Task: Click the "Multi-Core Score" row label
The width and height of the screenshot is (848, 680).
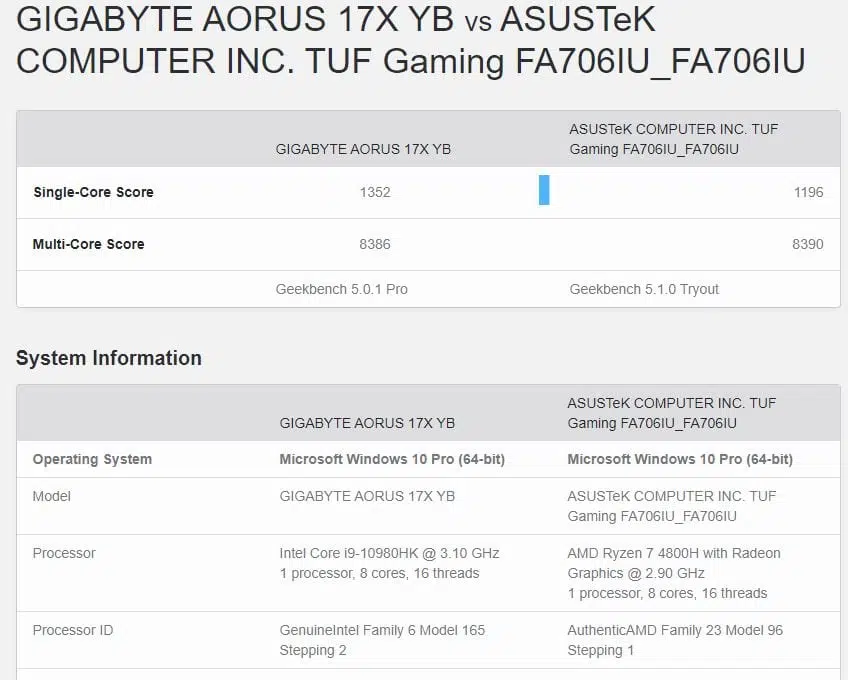Action: point(89,244)
